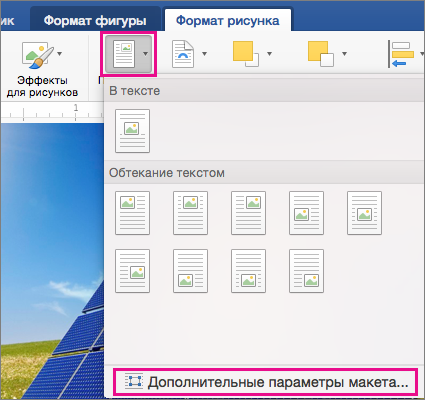Viewport: 425px width, 400px height.
Task: Select wrap option with picture bottom-center
Action: 248,271
